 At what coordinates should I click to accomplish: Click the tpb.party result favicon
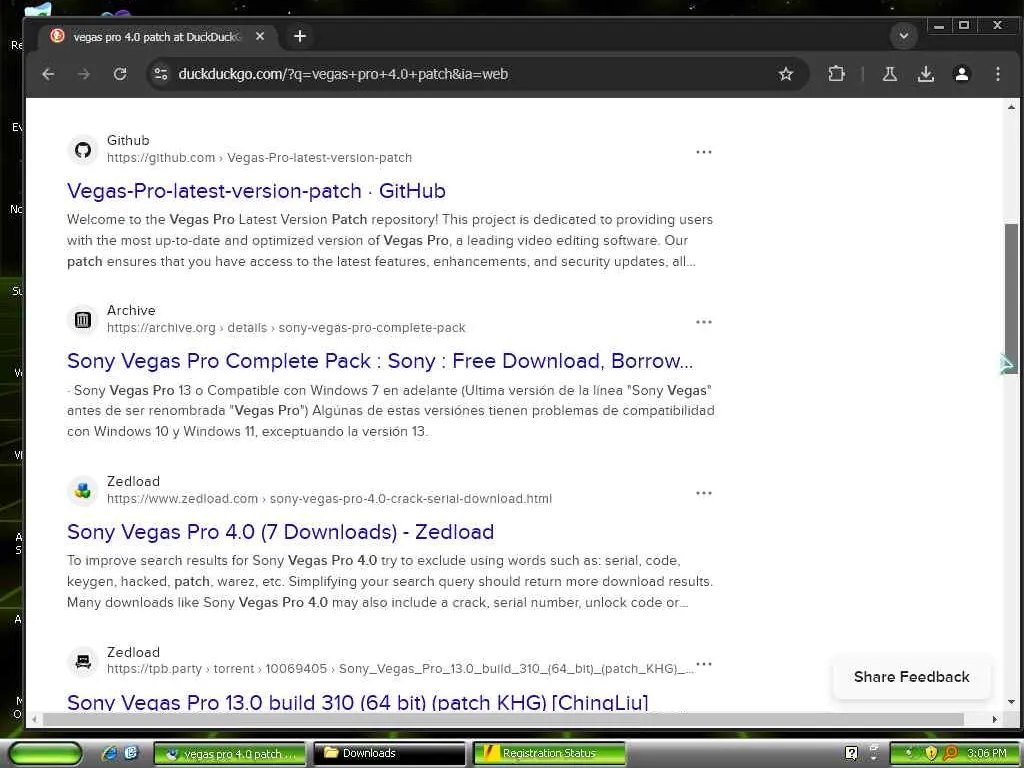[82, 661]
